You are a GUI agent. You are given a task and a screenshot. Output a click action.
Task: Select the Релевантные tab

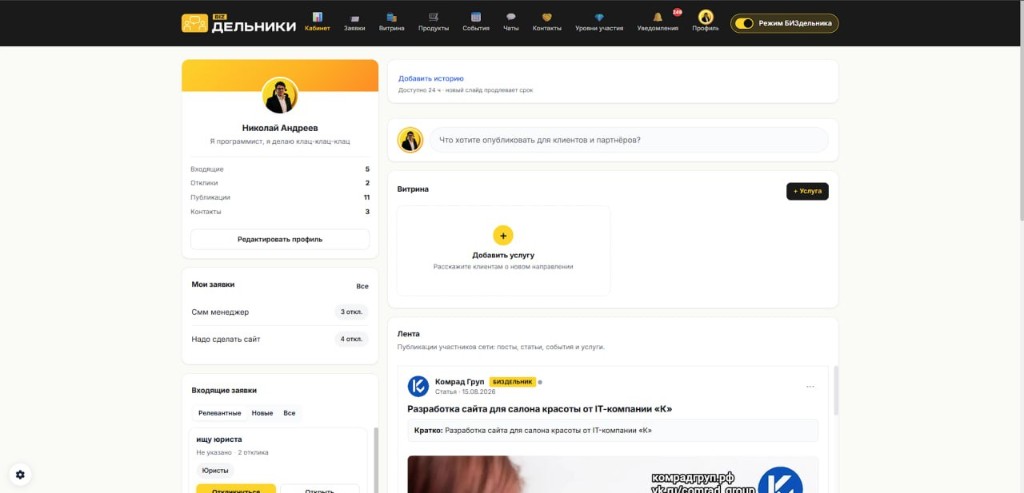(219, 413)
